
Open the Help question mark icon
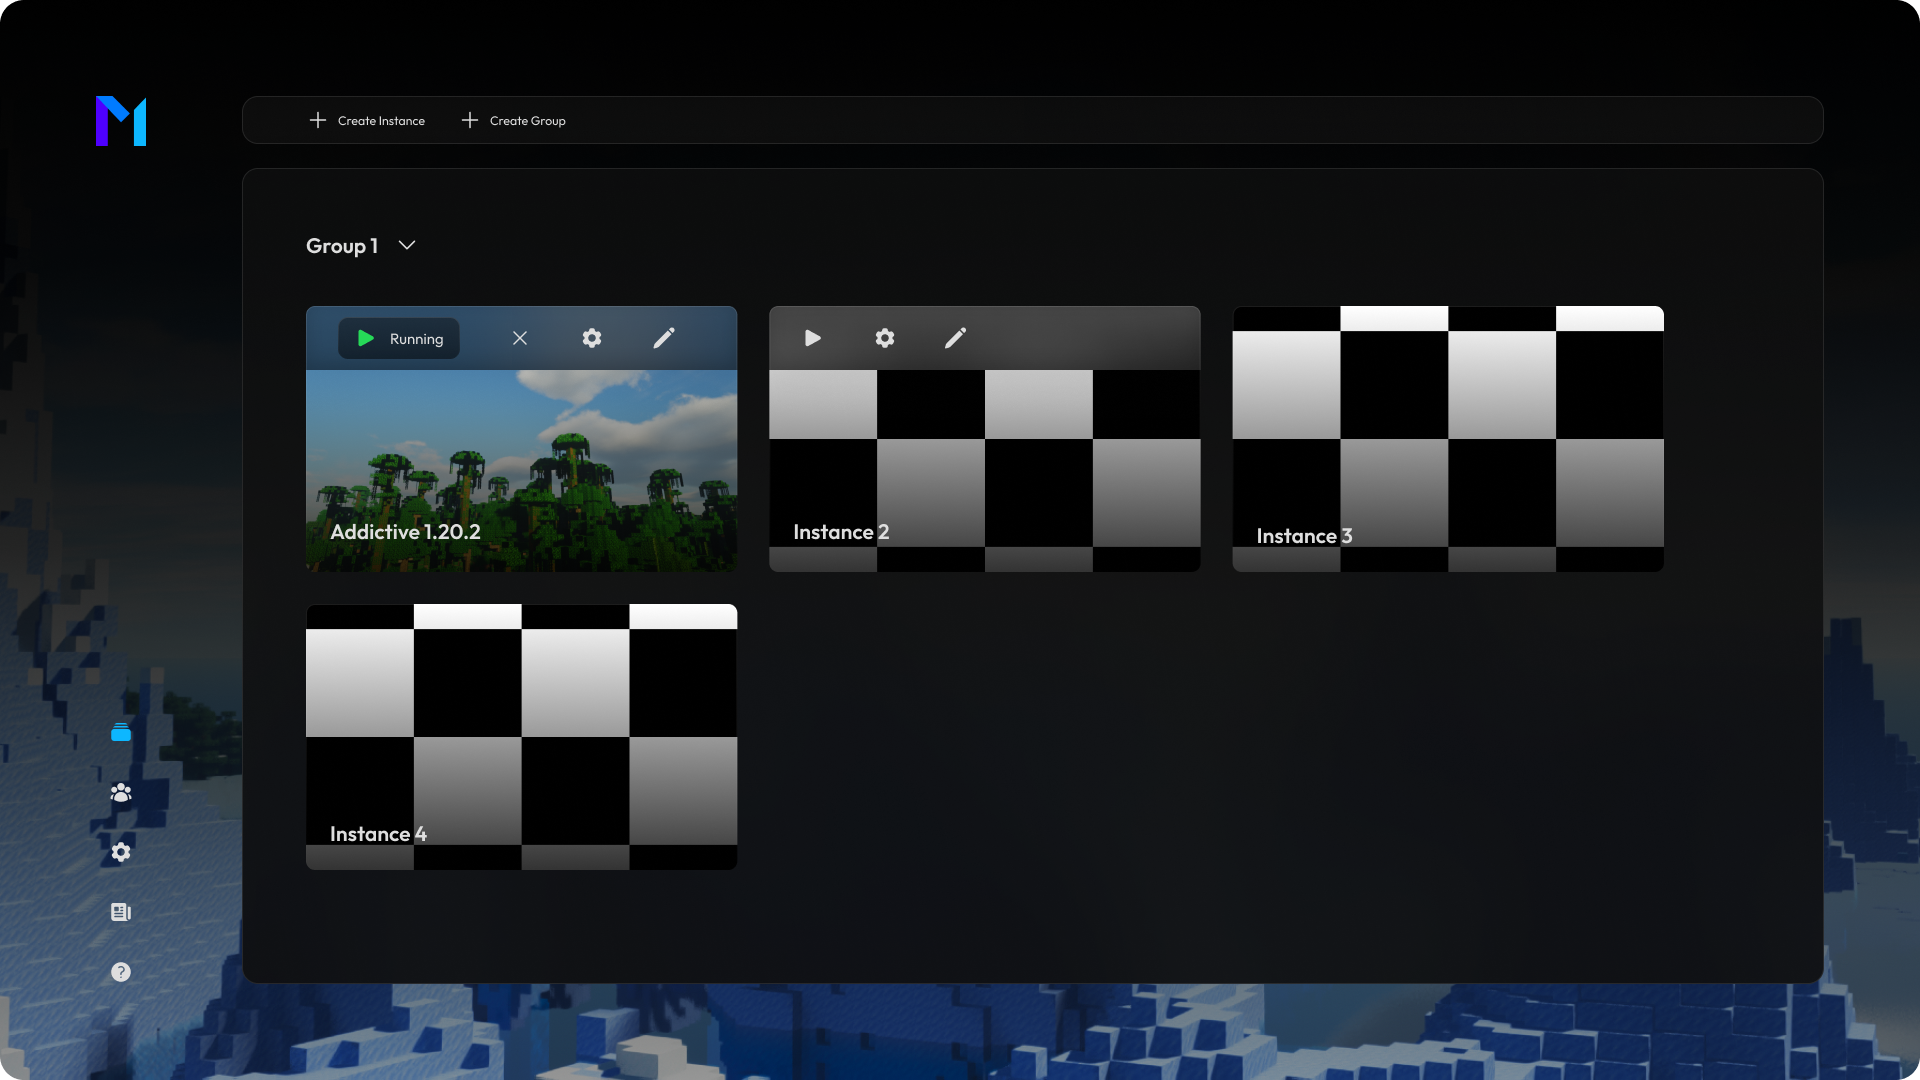(x=121, y=972)
